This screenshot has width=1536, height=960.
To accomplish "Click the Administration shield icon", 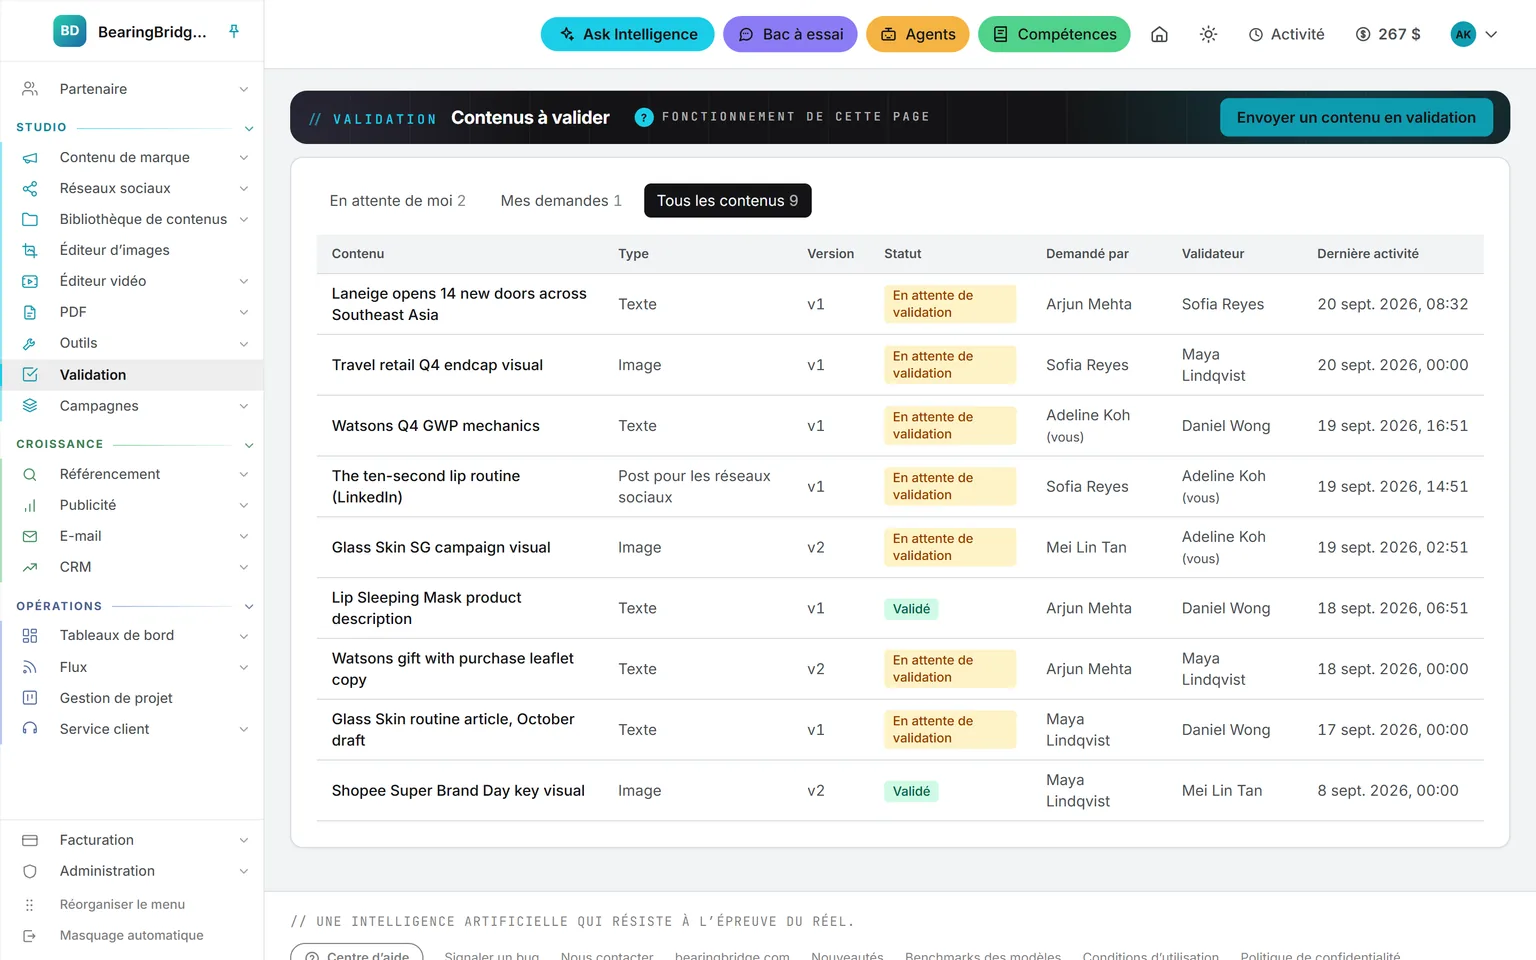I will 30,872.
